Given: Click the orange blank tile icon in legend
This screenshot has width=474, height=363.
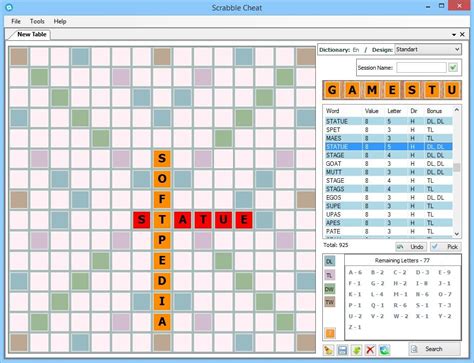Looking at the screenshot, I should pos(330,333).
